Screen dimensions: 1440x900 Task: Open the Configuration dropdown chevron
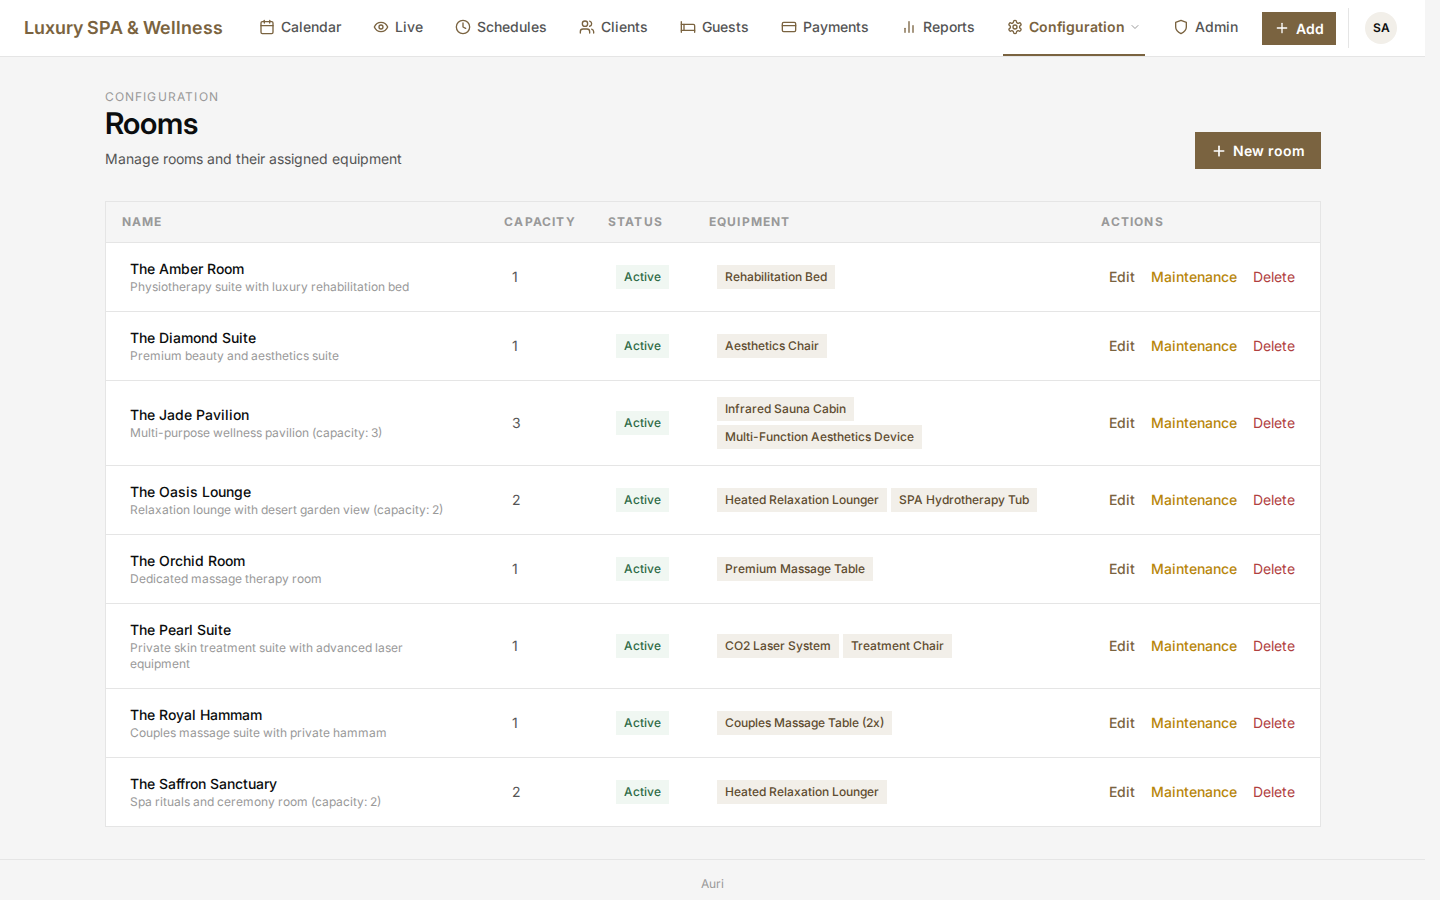(1137, 28)
